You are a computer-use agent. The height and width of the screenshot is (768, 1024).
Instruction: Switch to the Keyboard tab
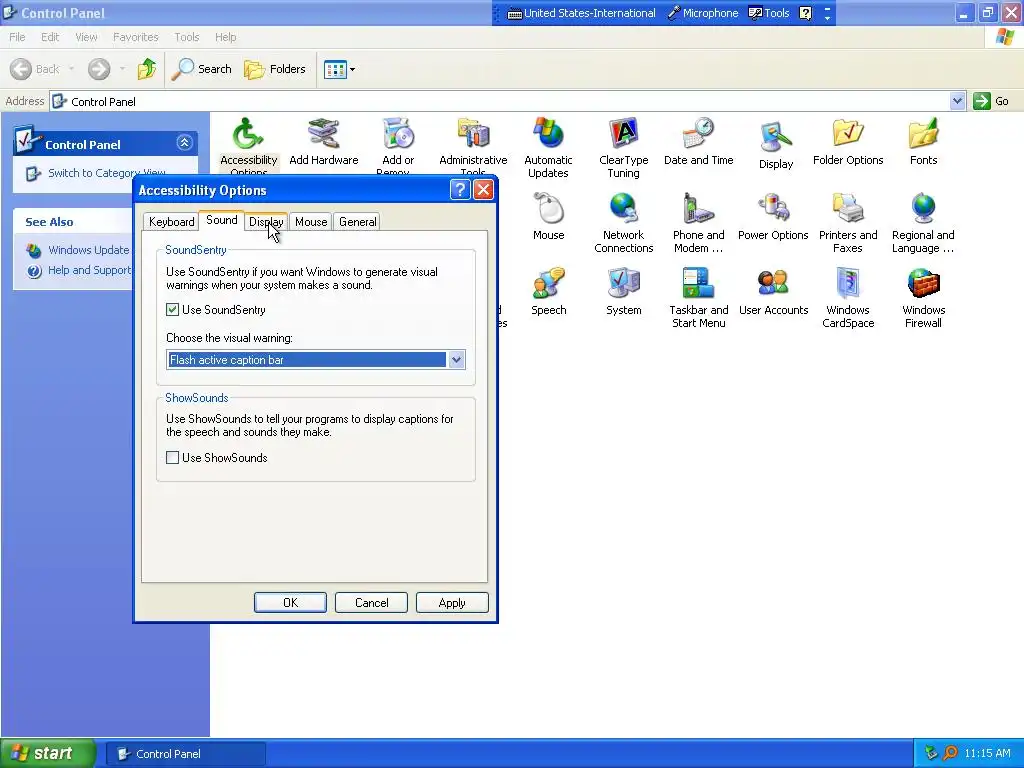point(171,221)
